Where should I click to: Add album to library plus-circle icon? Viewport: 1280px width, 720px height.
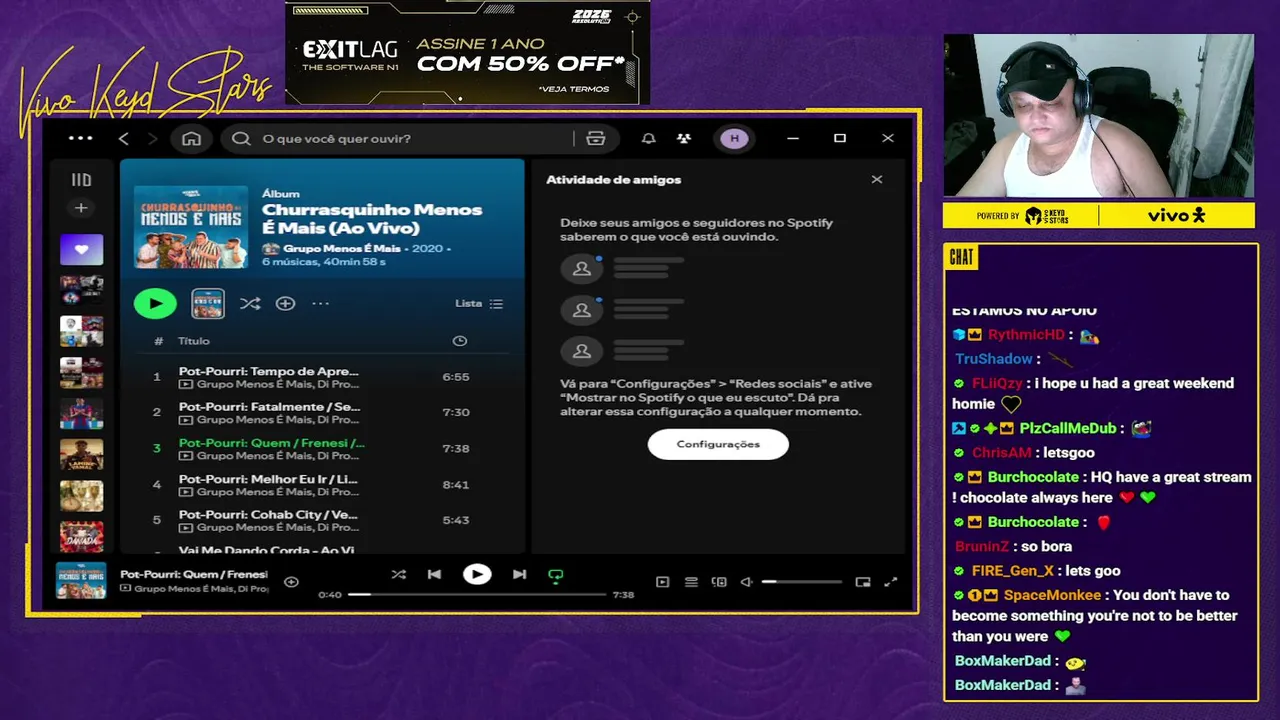click(285, 303)
